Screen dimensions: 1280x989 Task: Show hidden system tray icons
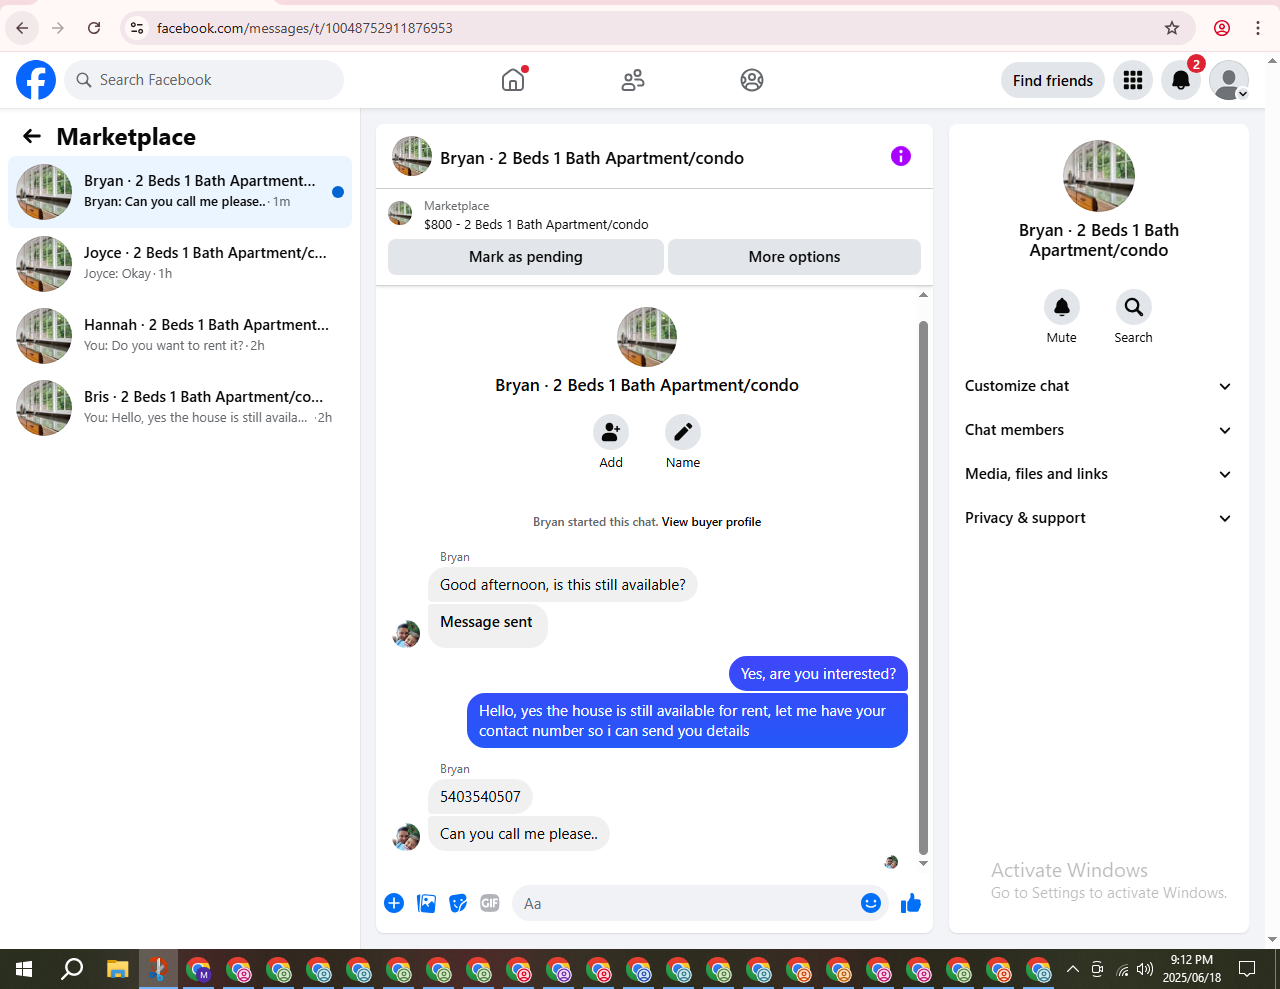coord(1073,969)
